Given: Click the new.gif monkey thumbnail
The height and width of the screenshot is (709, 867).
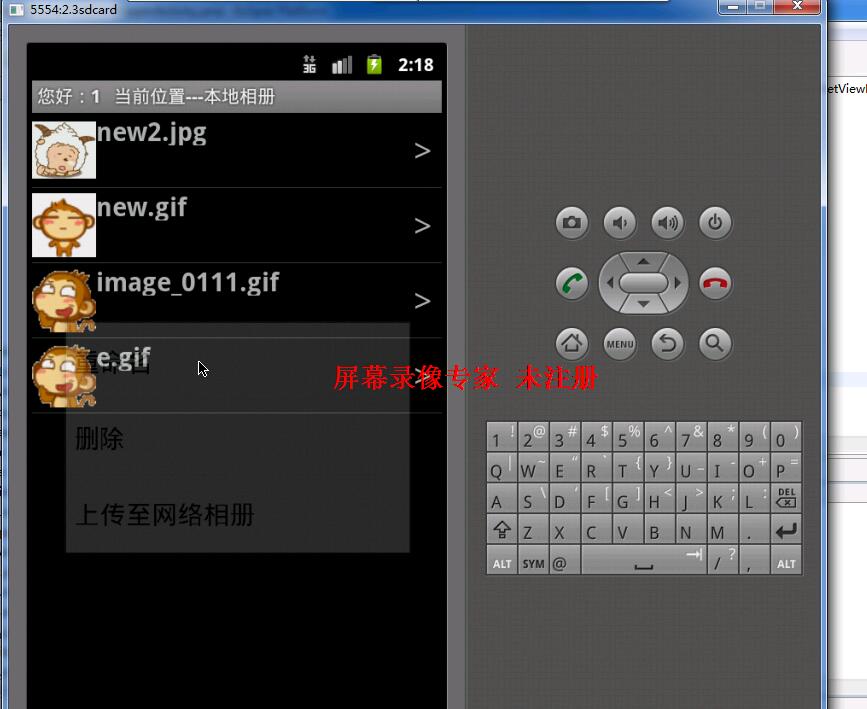Looking at the screenshot, I should 64,225.
